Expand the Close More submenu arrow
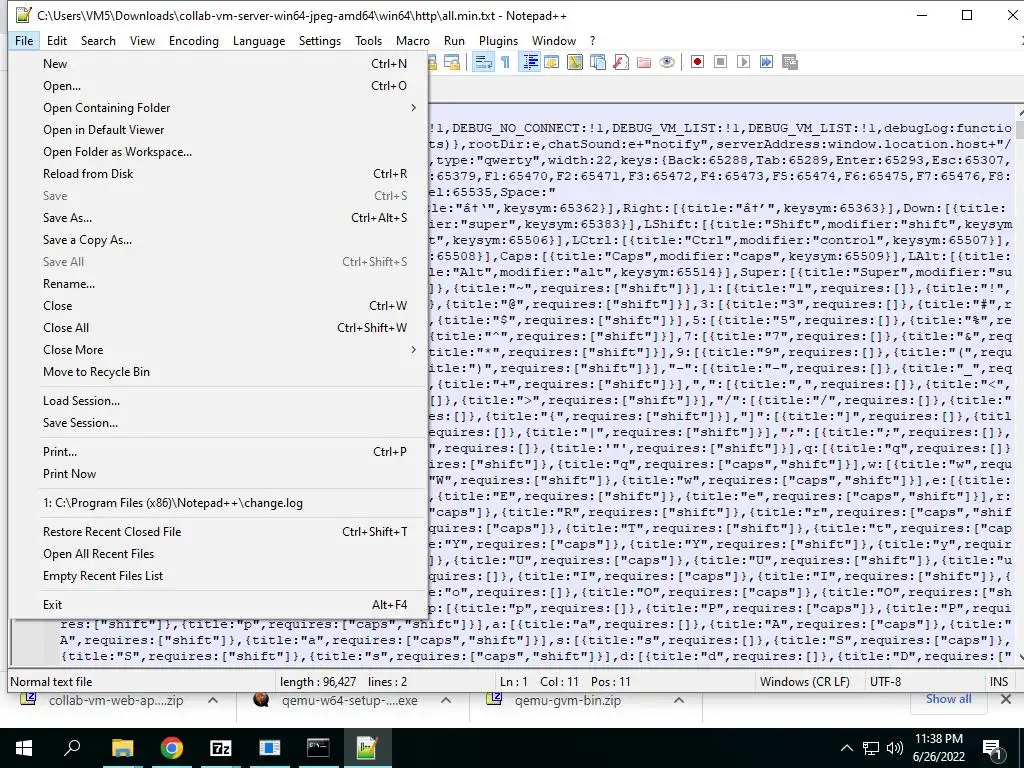Viewport: 1024px width, 768px height. coord(413,349)
